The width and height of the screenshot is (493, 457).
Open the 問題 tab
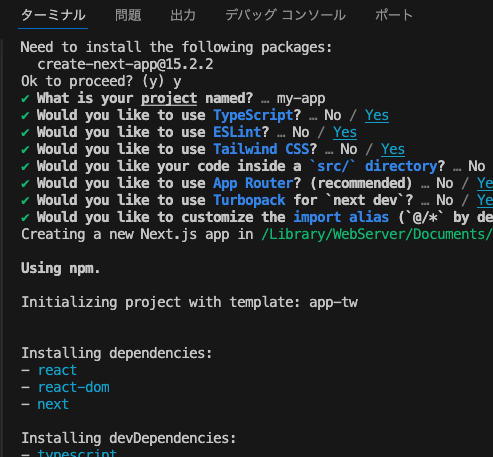128,15
